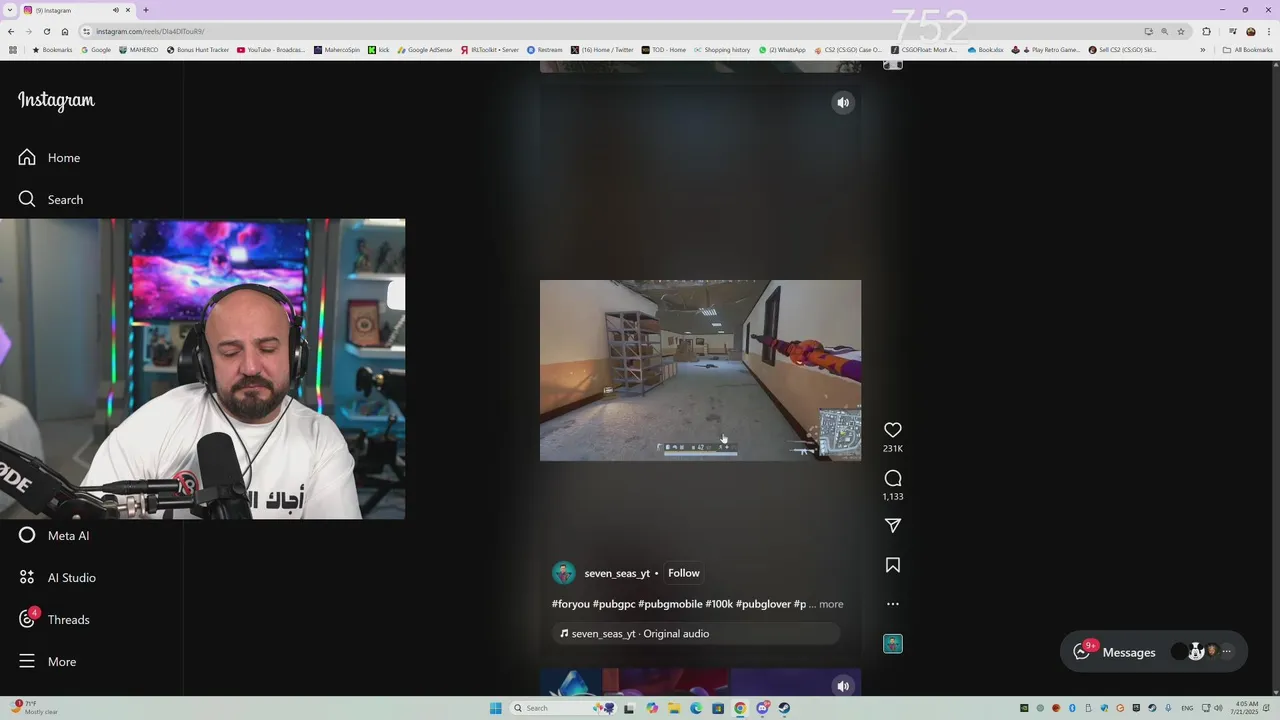
Task: Open the YouTube - Broadcas... bookmark
Action: pyautogui.click(x=271, y=49)
